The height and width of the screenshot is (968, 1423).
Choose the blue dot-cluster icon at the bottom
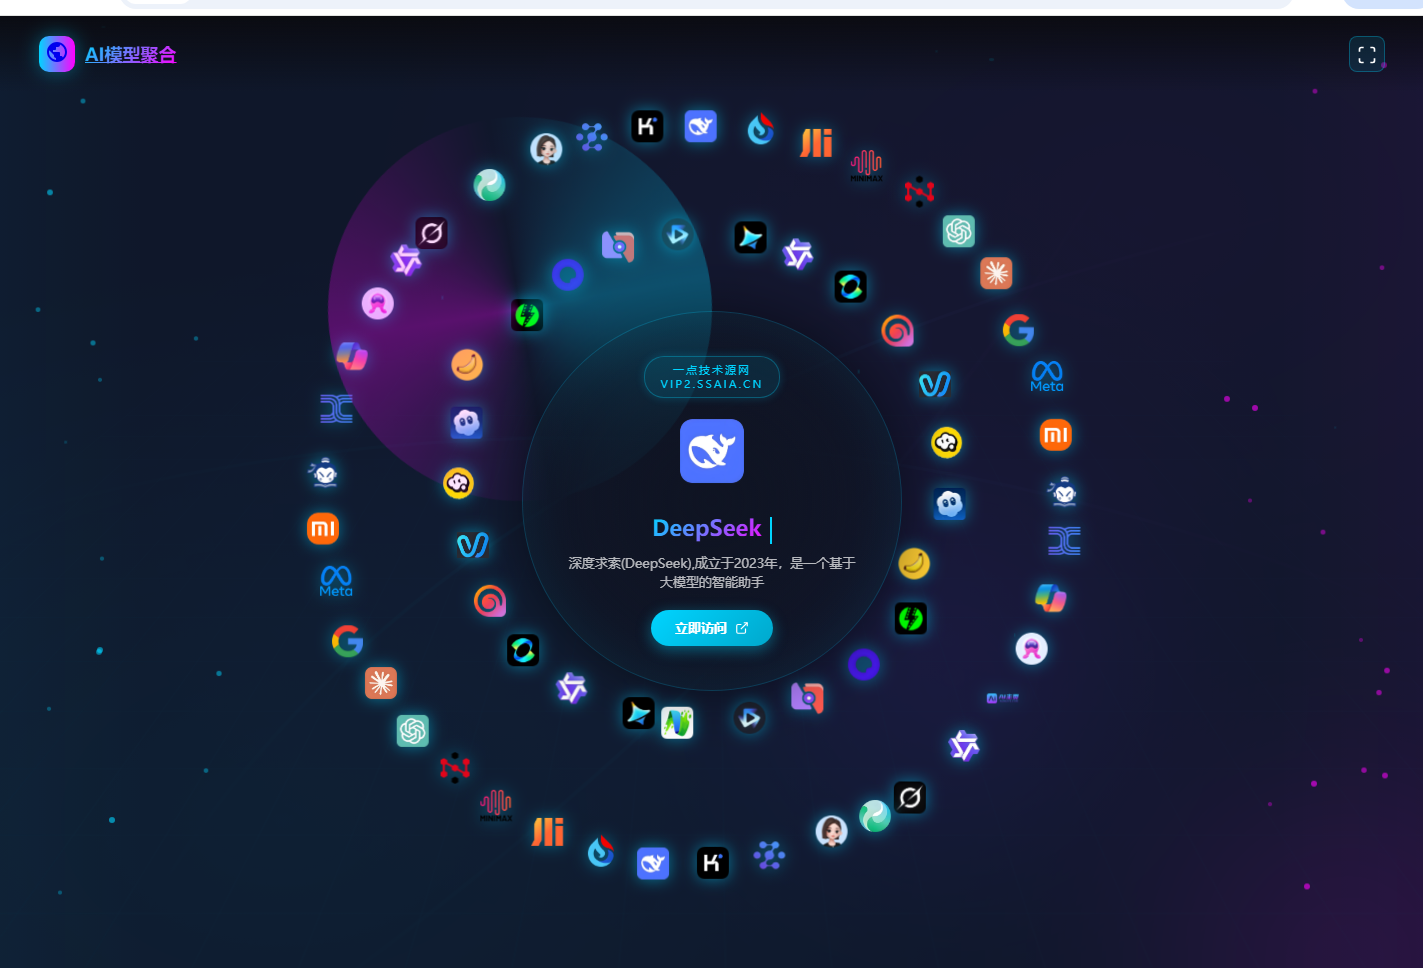pyautogui.click(x=769, y=855)
